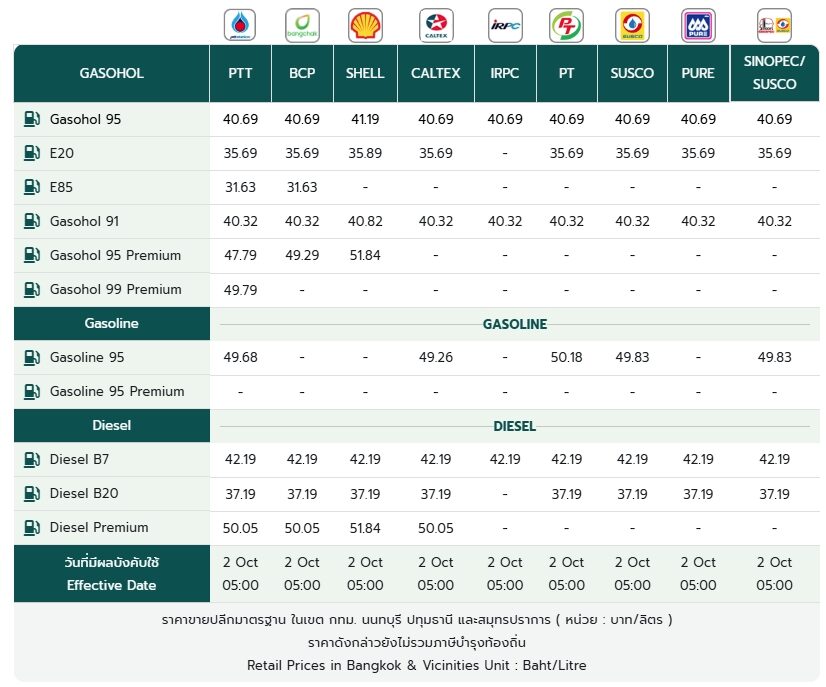This screenshot has width=826, height=687.
Task: Click the fuel pump icon beside E20
Action: (32, 153)
